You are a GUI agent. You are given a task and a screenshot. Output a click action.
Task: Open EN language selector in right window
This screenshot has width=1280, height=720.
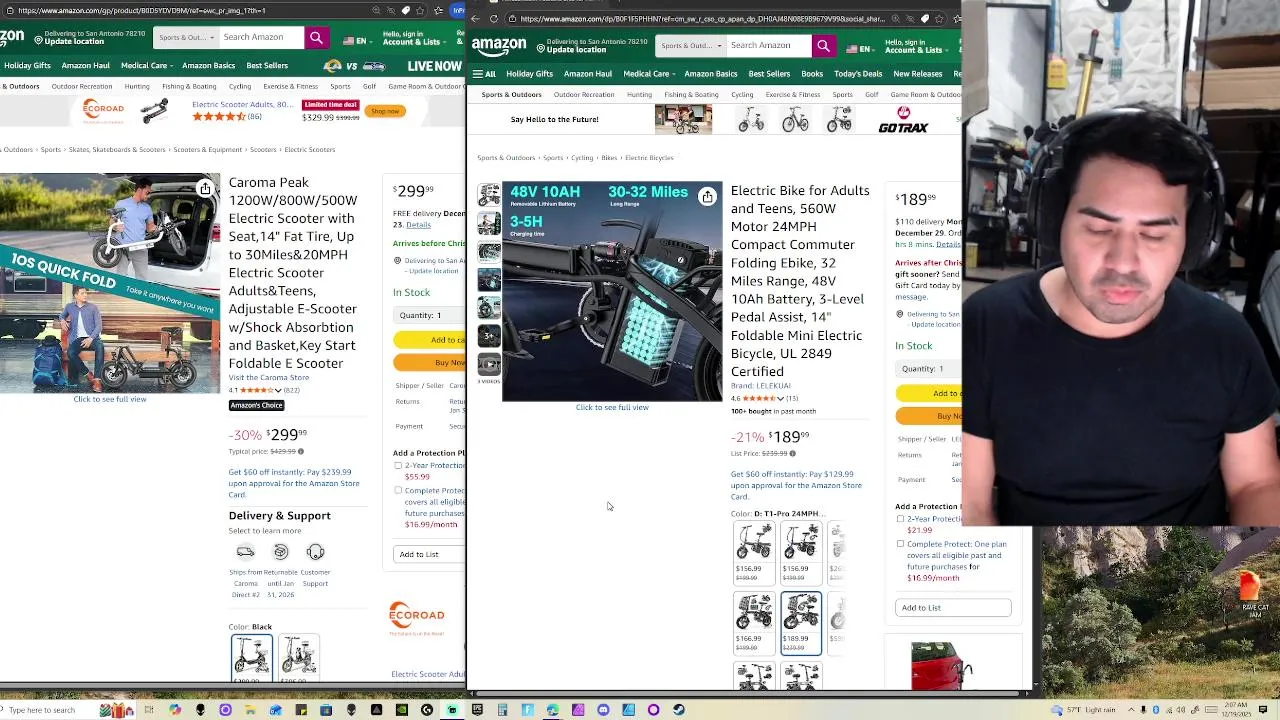tap(858, 49)
